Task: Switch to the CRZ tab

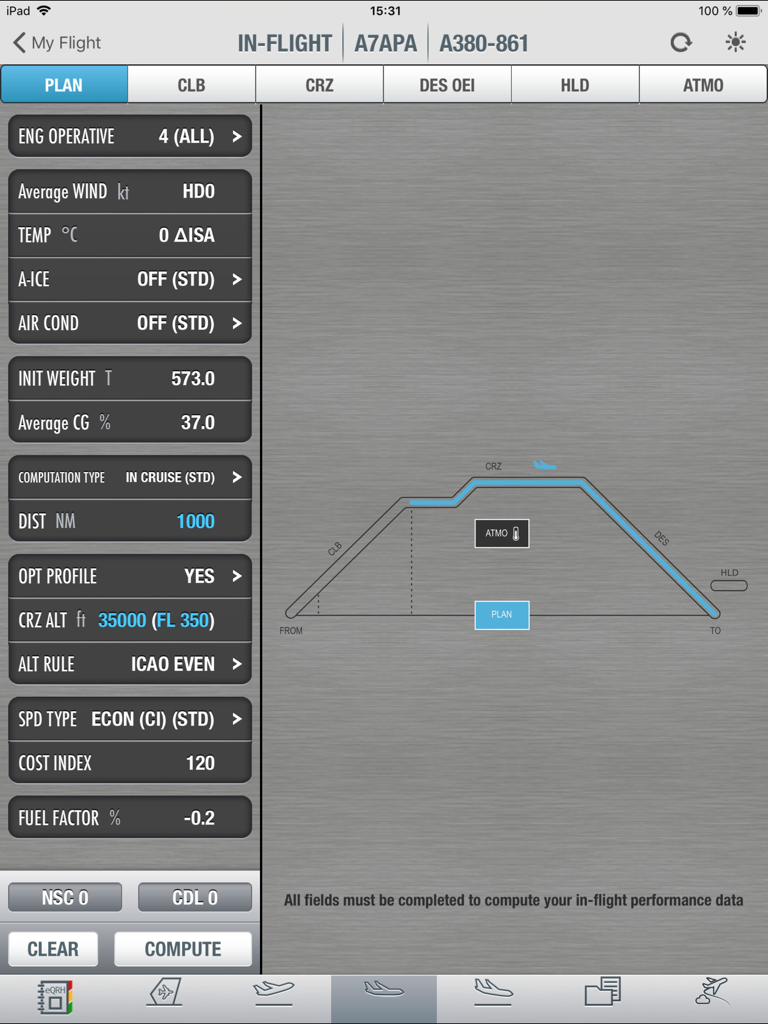Action: point(319,85)
